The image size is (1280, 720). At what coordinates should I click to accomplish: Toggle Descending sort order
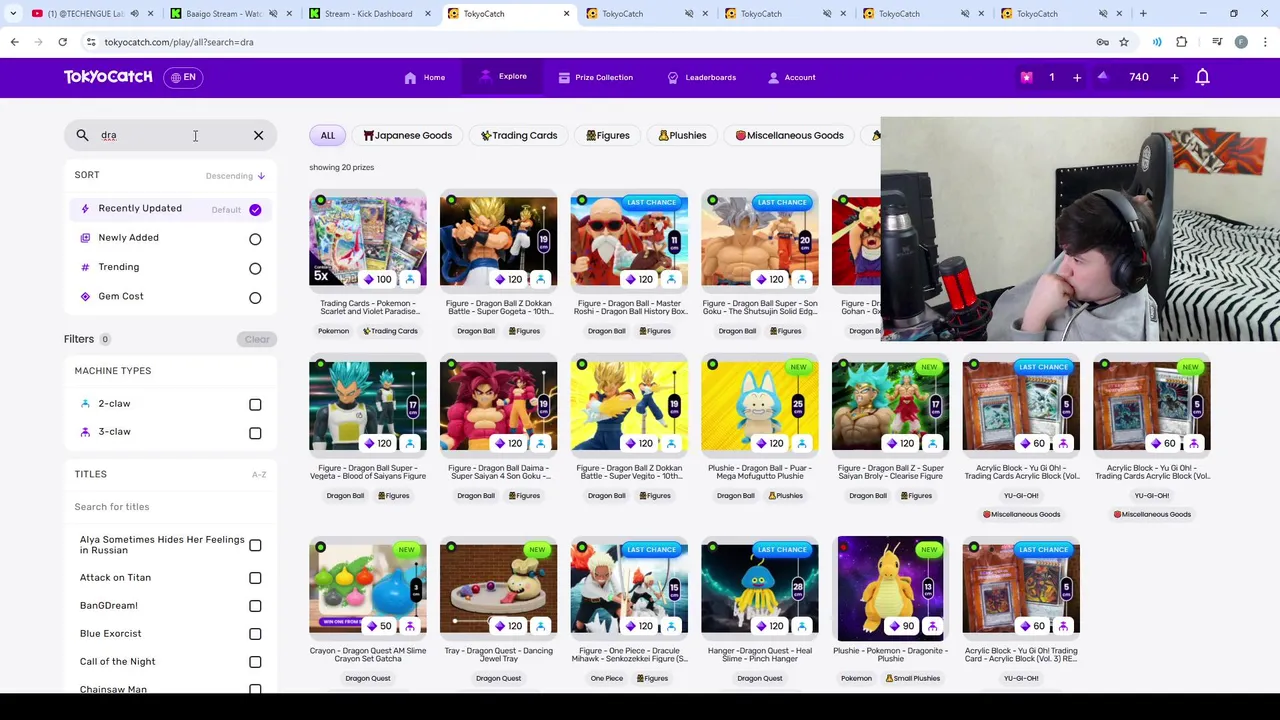(235, 176)
